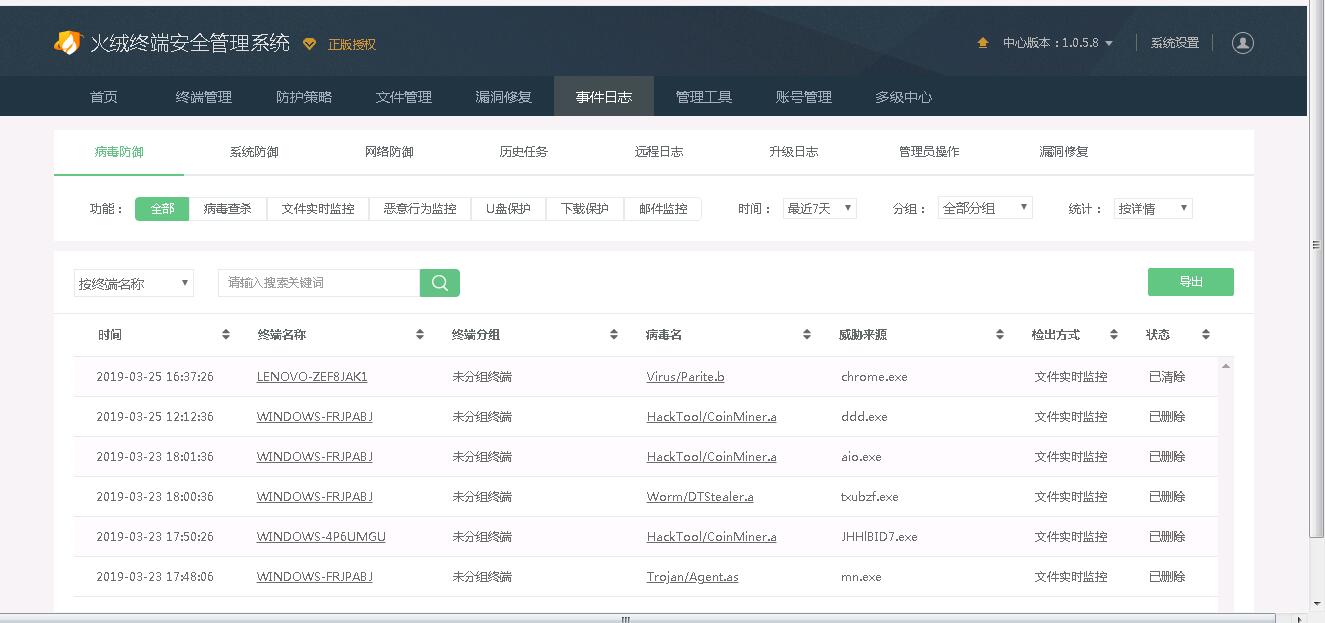Open the user account avatar icon
The width and height of the screenshot is (1325, 623).
tap(1242, 43)
